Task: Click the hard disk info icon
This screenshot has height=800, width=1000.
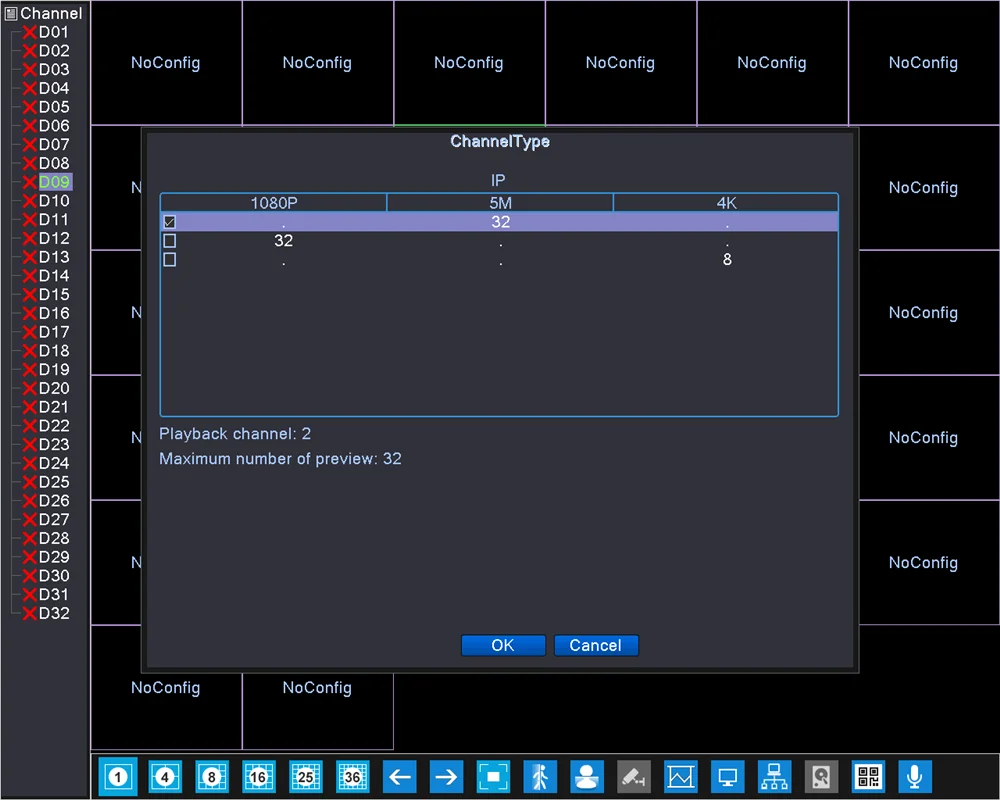Action: pyautogui.click(x=821, y=776)
